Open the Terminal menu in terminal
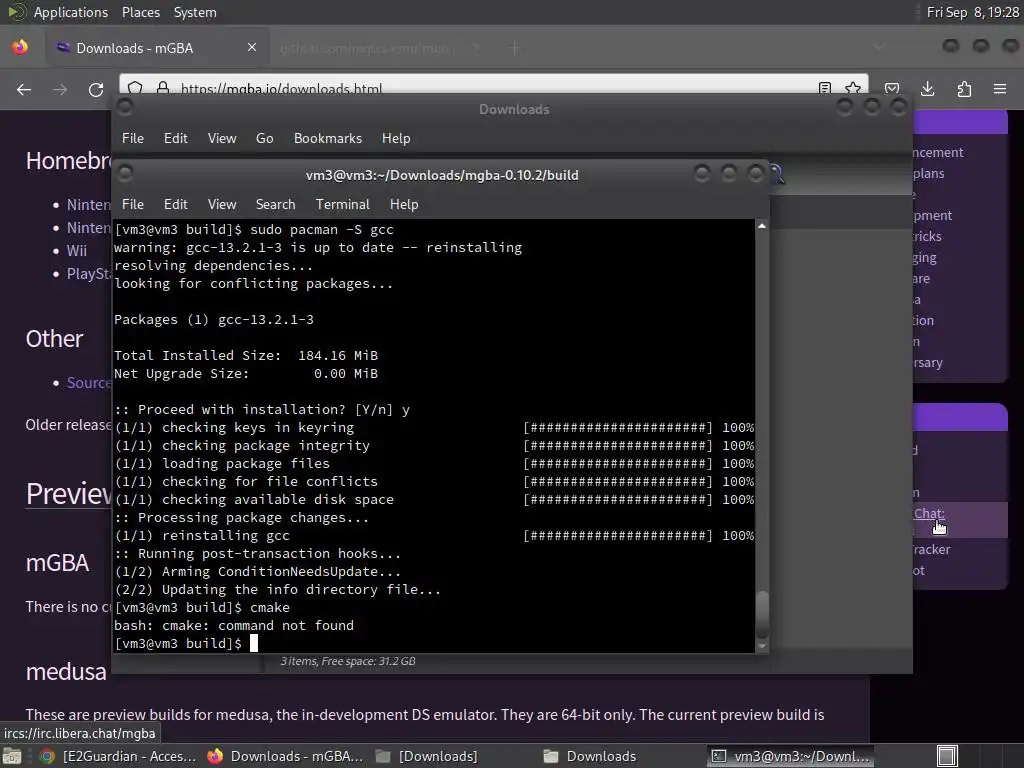1024x768 pixels. point(343,204)
